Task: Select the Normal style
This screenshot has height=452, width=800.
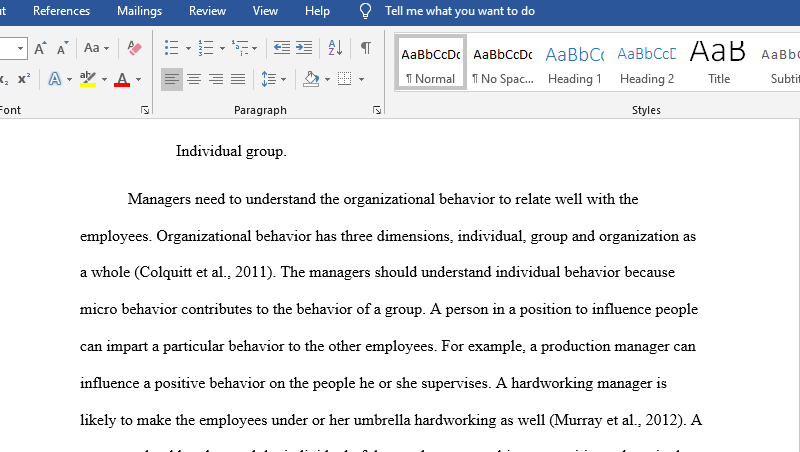Action: tap(431, 63)
